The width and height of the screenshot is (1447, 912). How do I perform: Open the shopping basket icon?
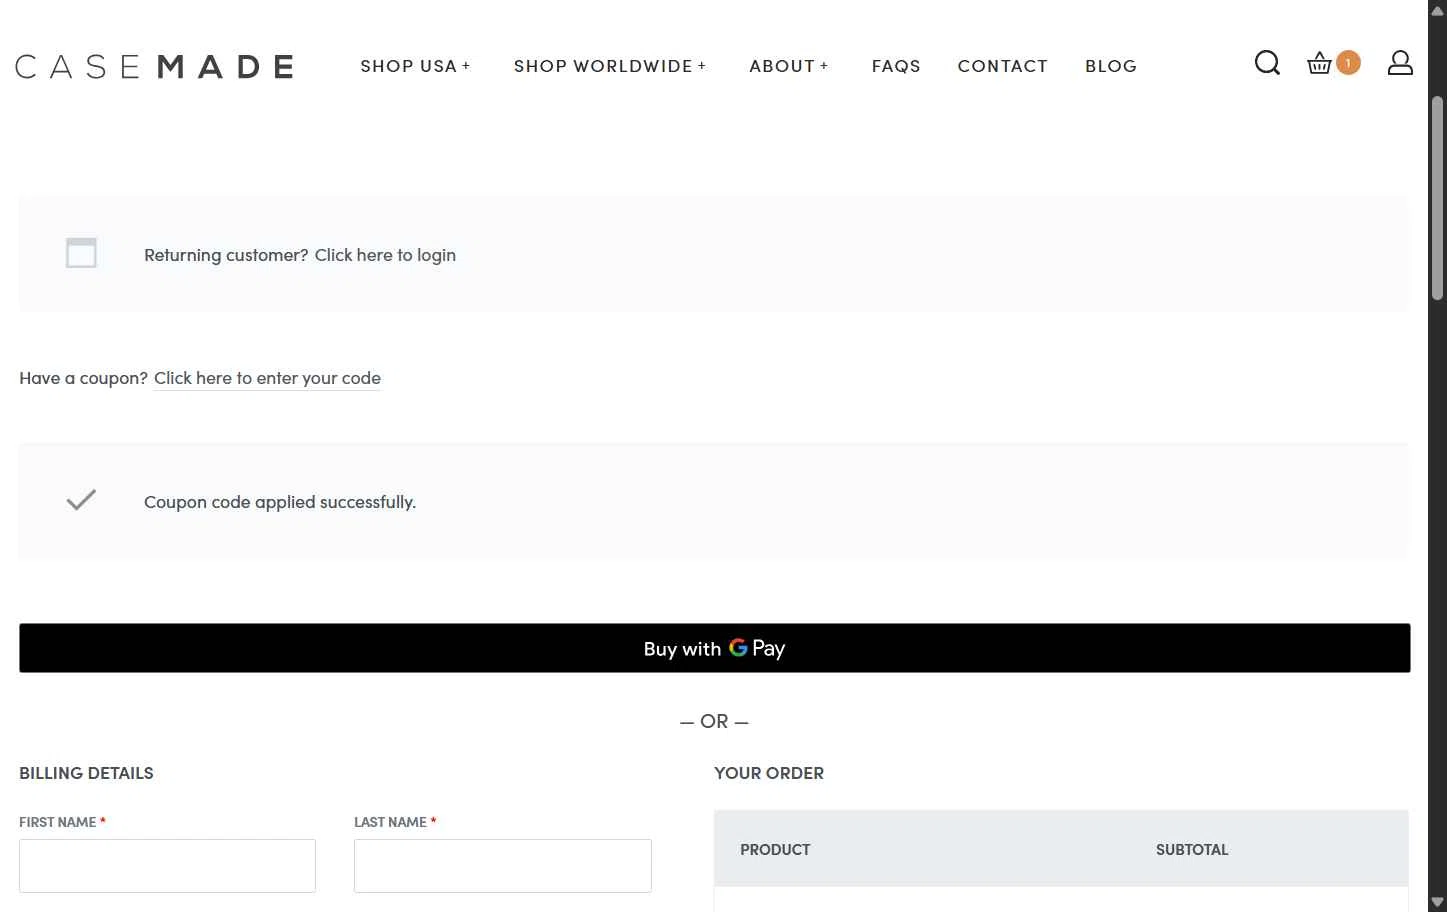1319,63
